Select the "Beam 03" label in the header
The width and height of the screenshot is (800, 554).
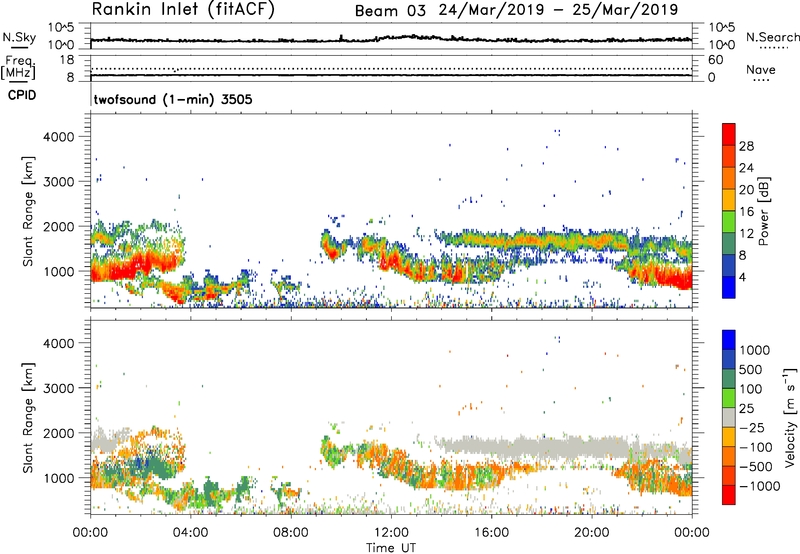point(390,11)
